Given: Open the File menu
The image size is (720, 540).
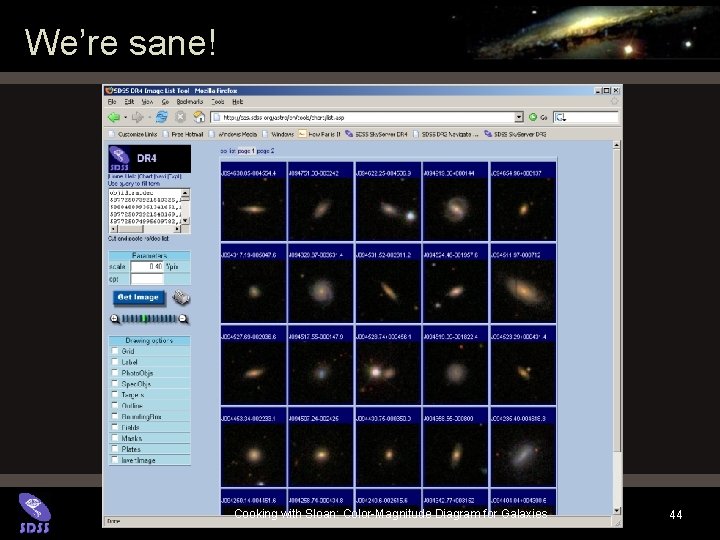Looking at the screenshot, I should (x=112, y=101).
